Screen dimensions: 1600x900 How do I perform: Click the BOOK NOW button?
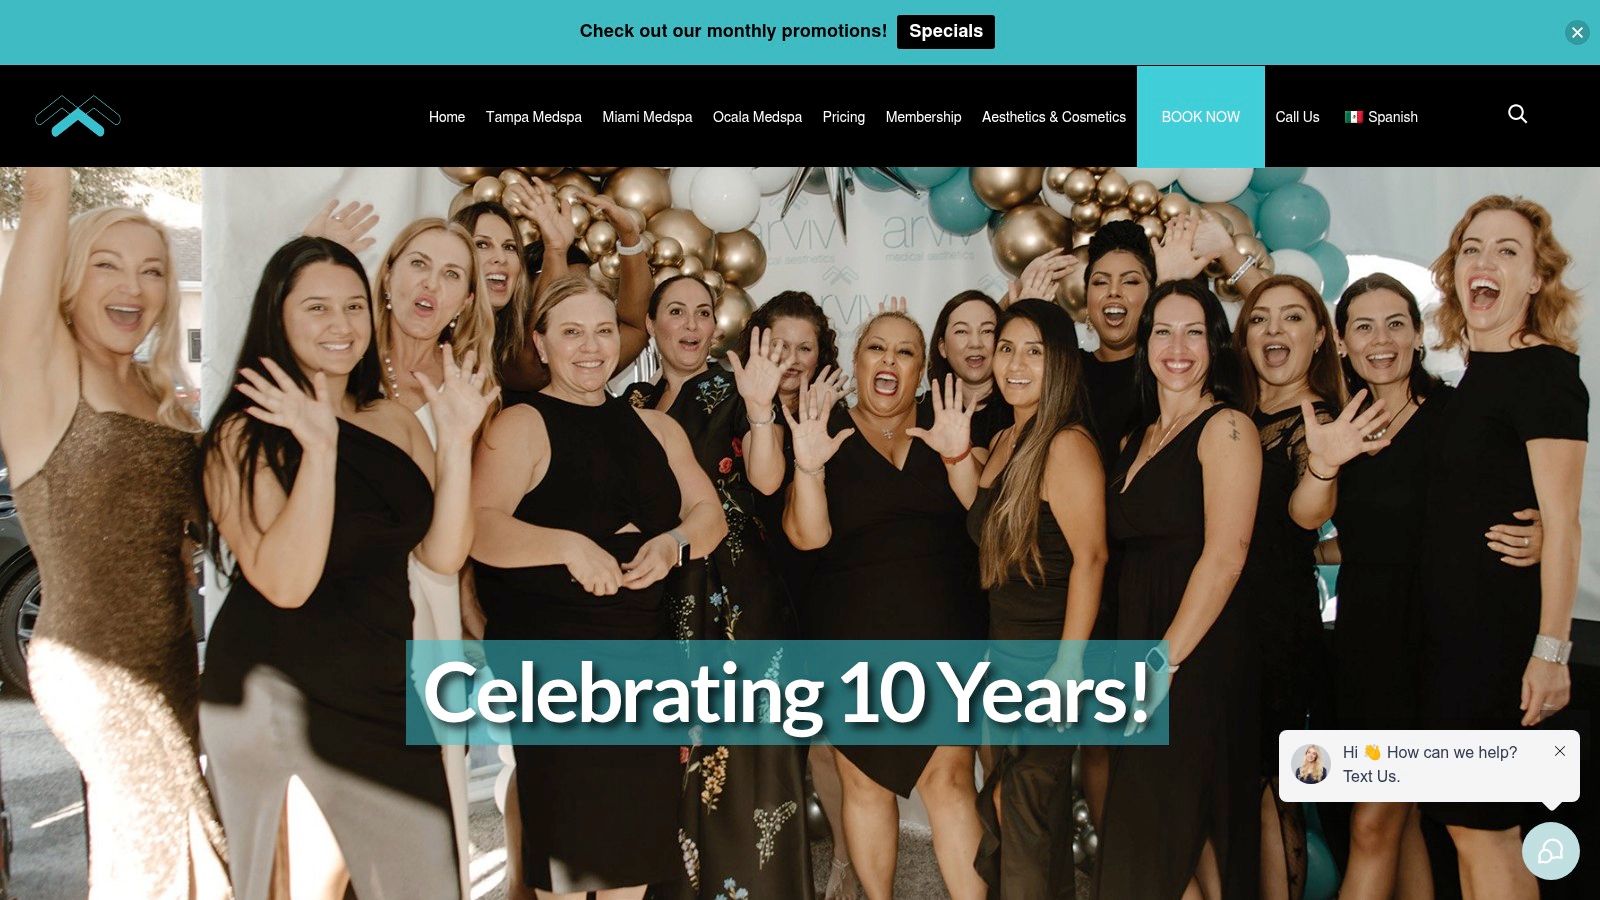point(1200,116)
